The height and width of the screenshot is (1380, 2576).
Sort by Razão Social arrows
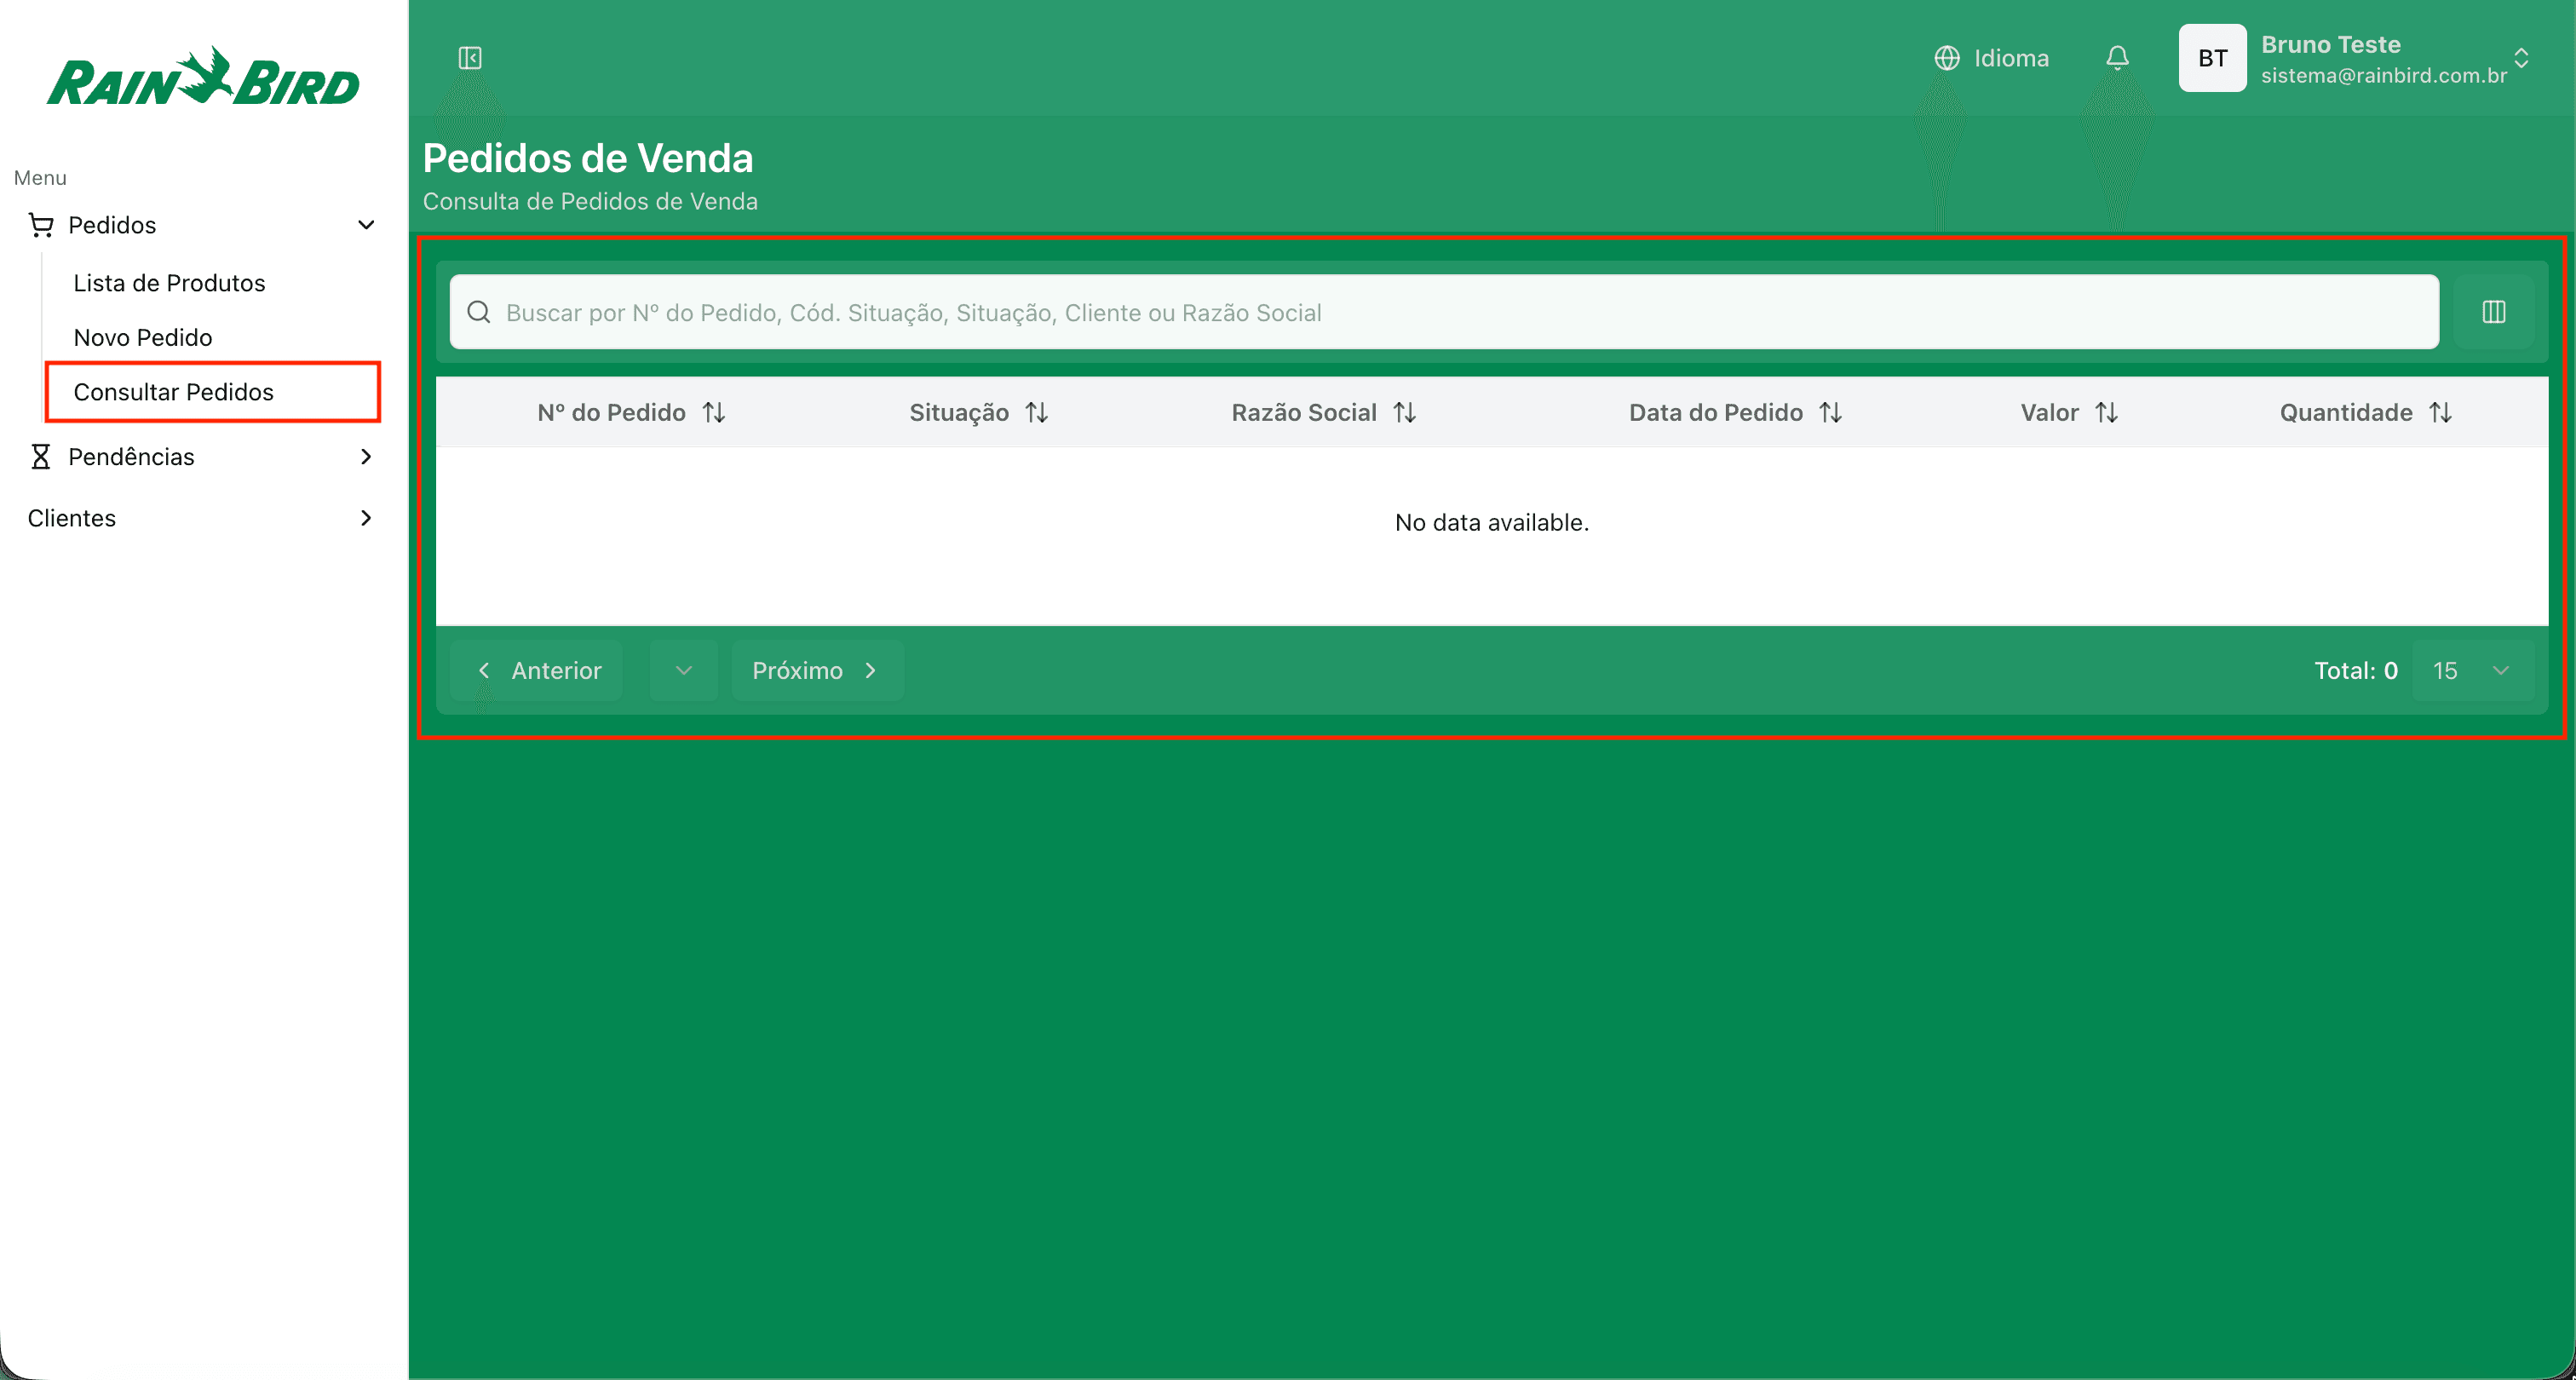1404,412
